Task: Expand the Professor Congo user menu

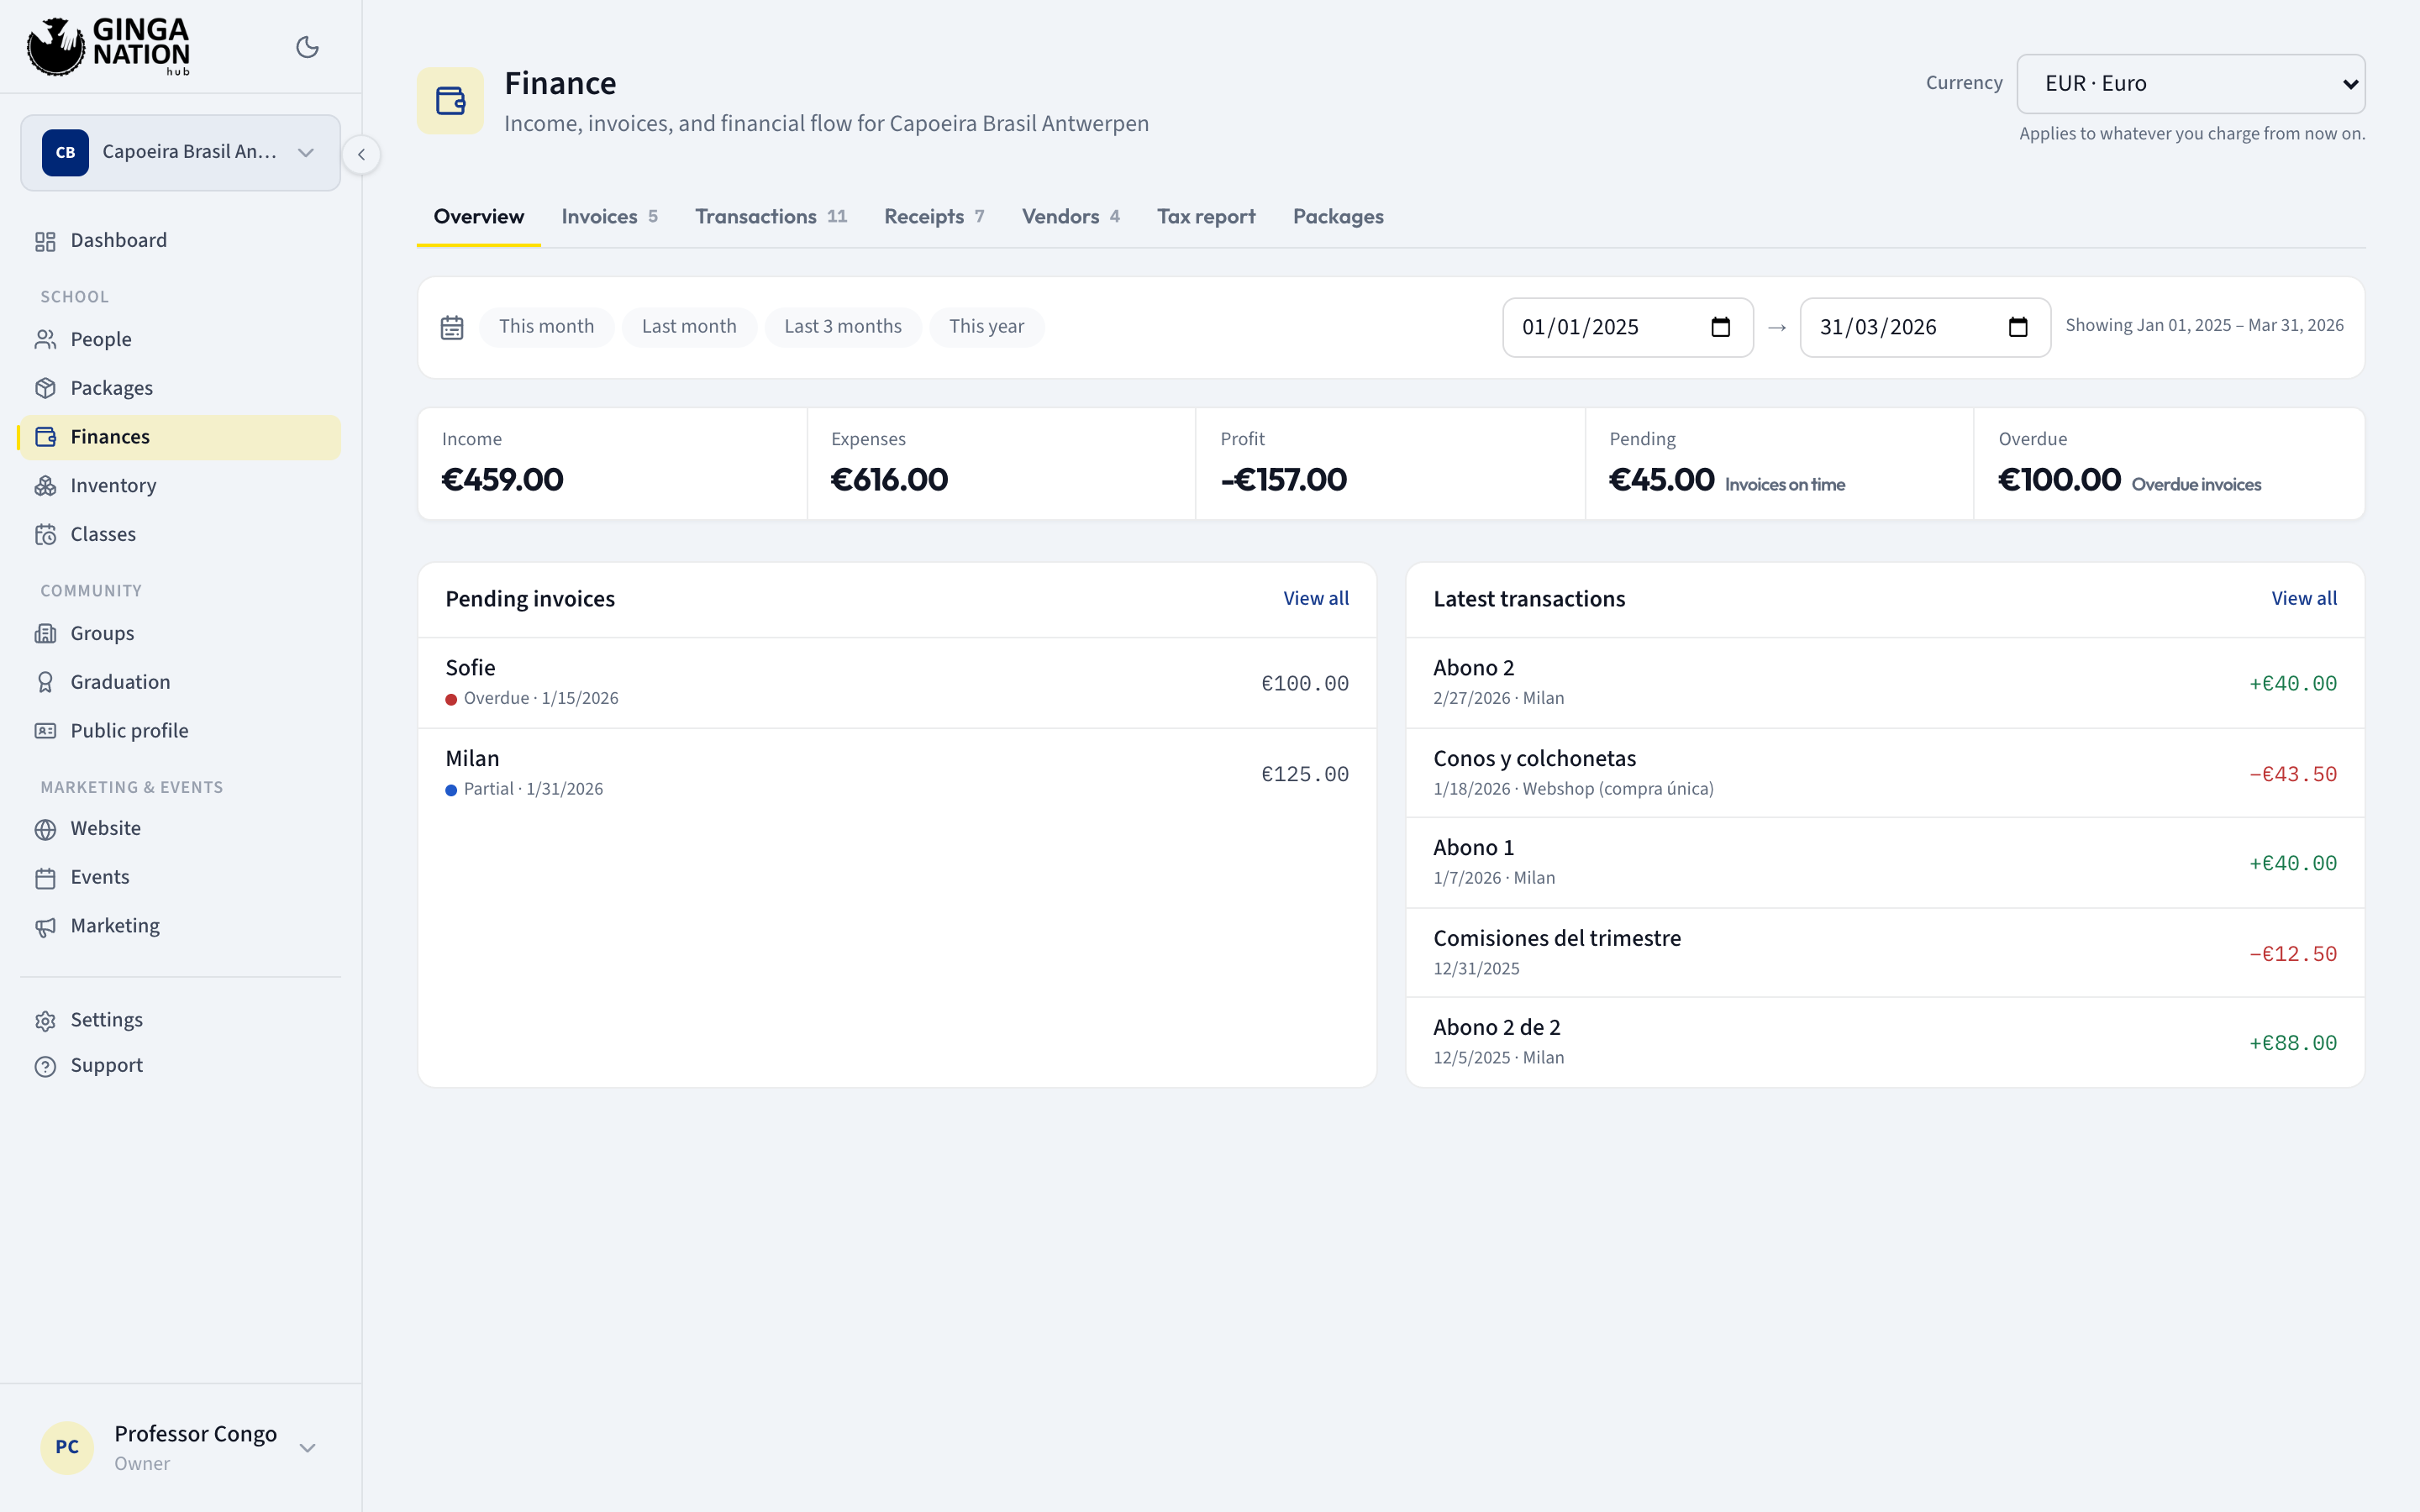Action: click(180, 1447)
